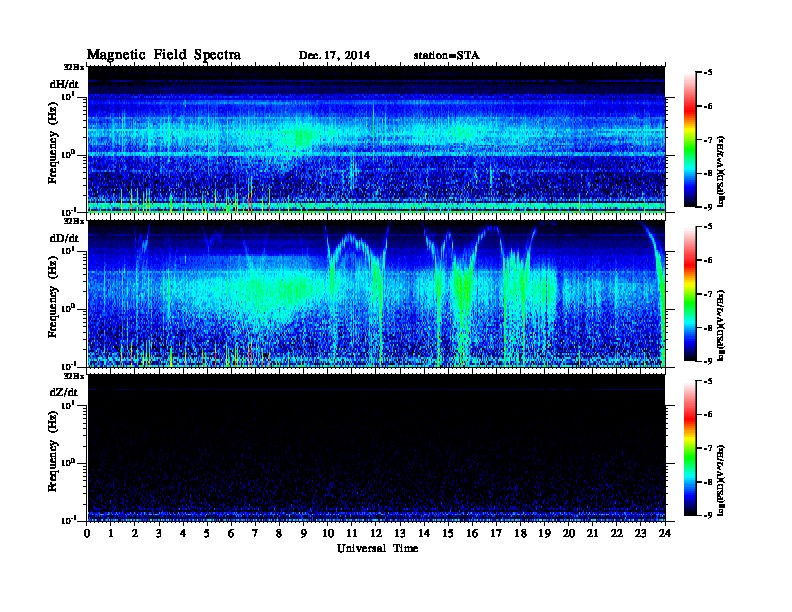The image size is (792, 612).
Task: Click the "-9" label on the dH/dt color bar
Action: click(x=708, y=207)
